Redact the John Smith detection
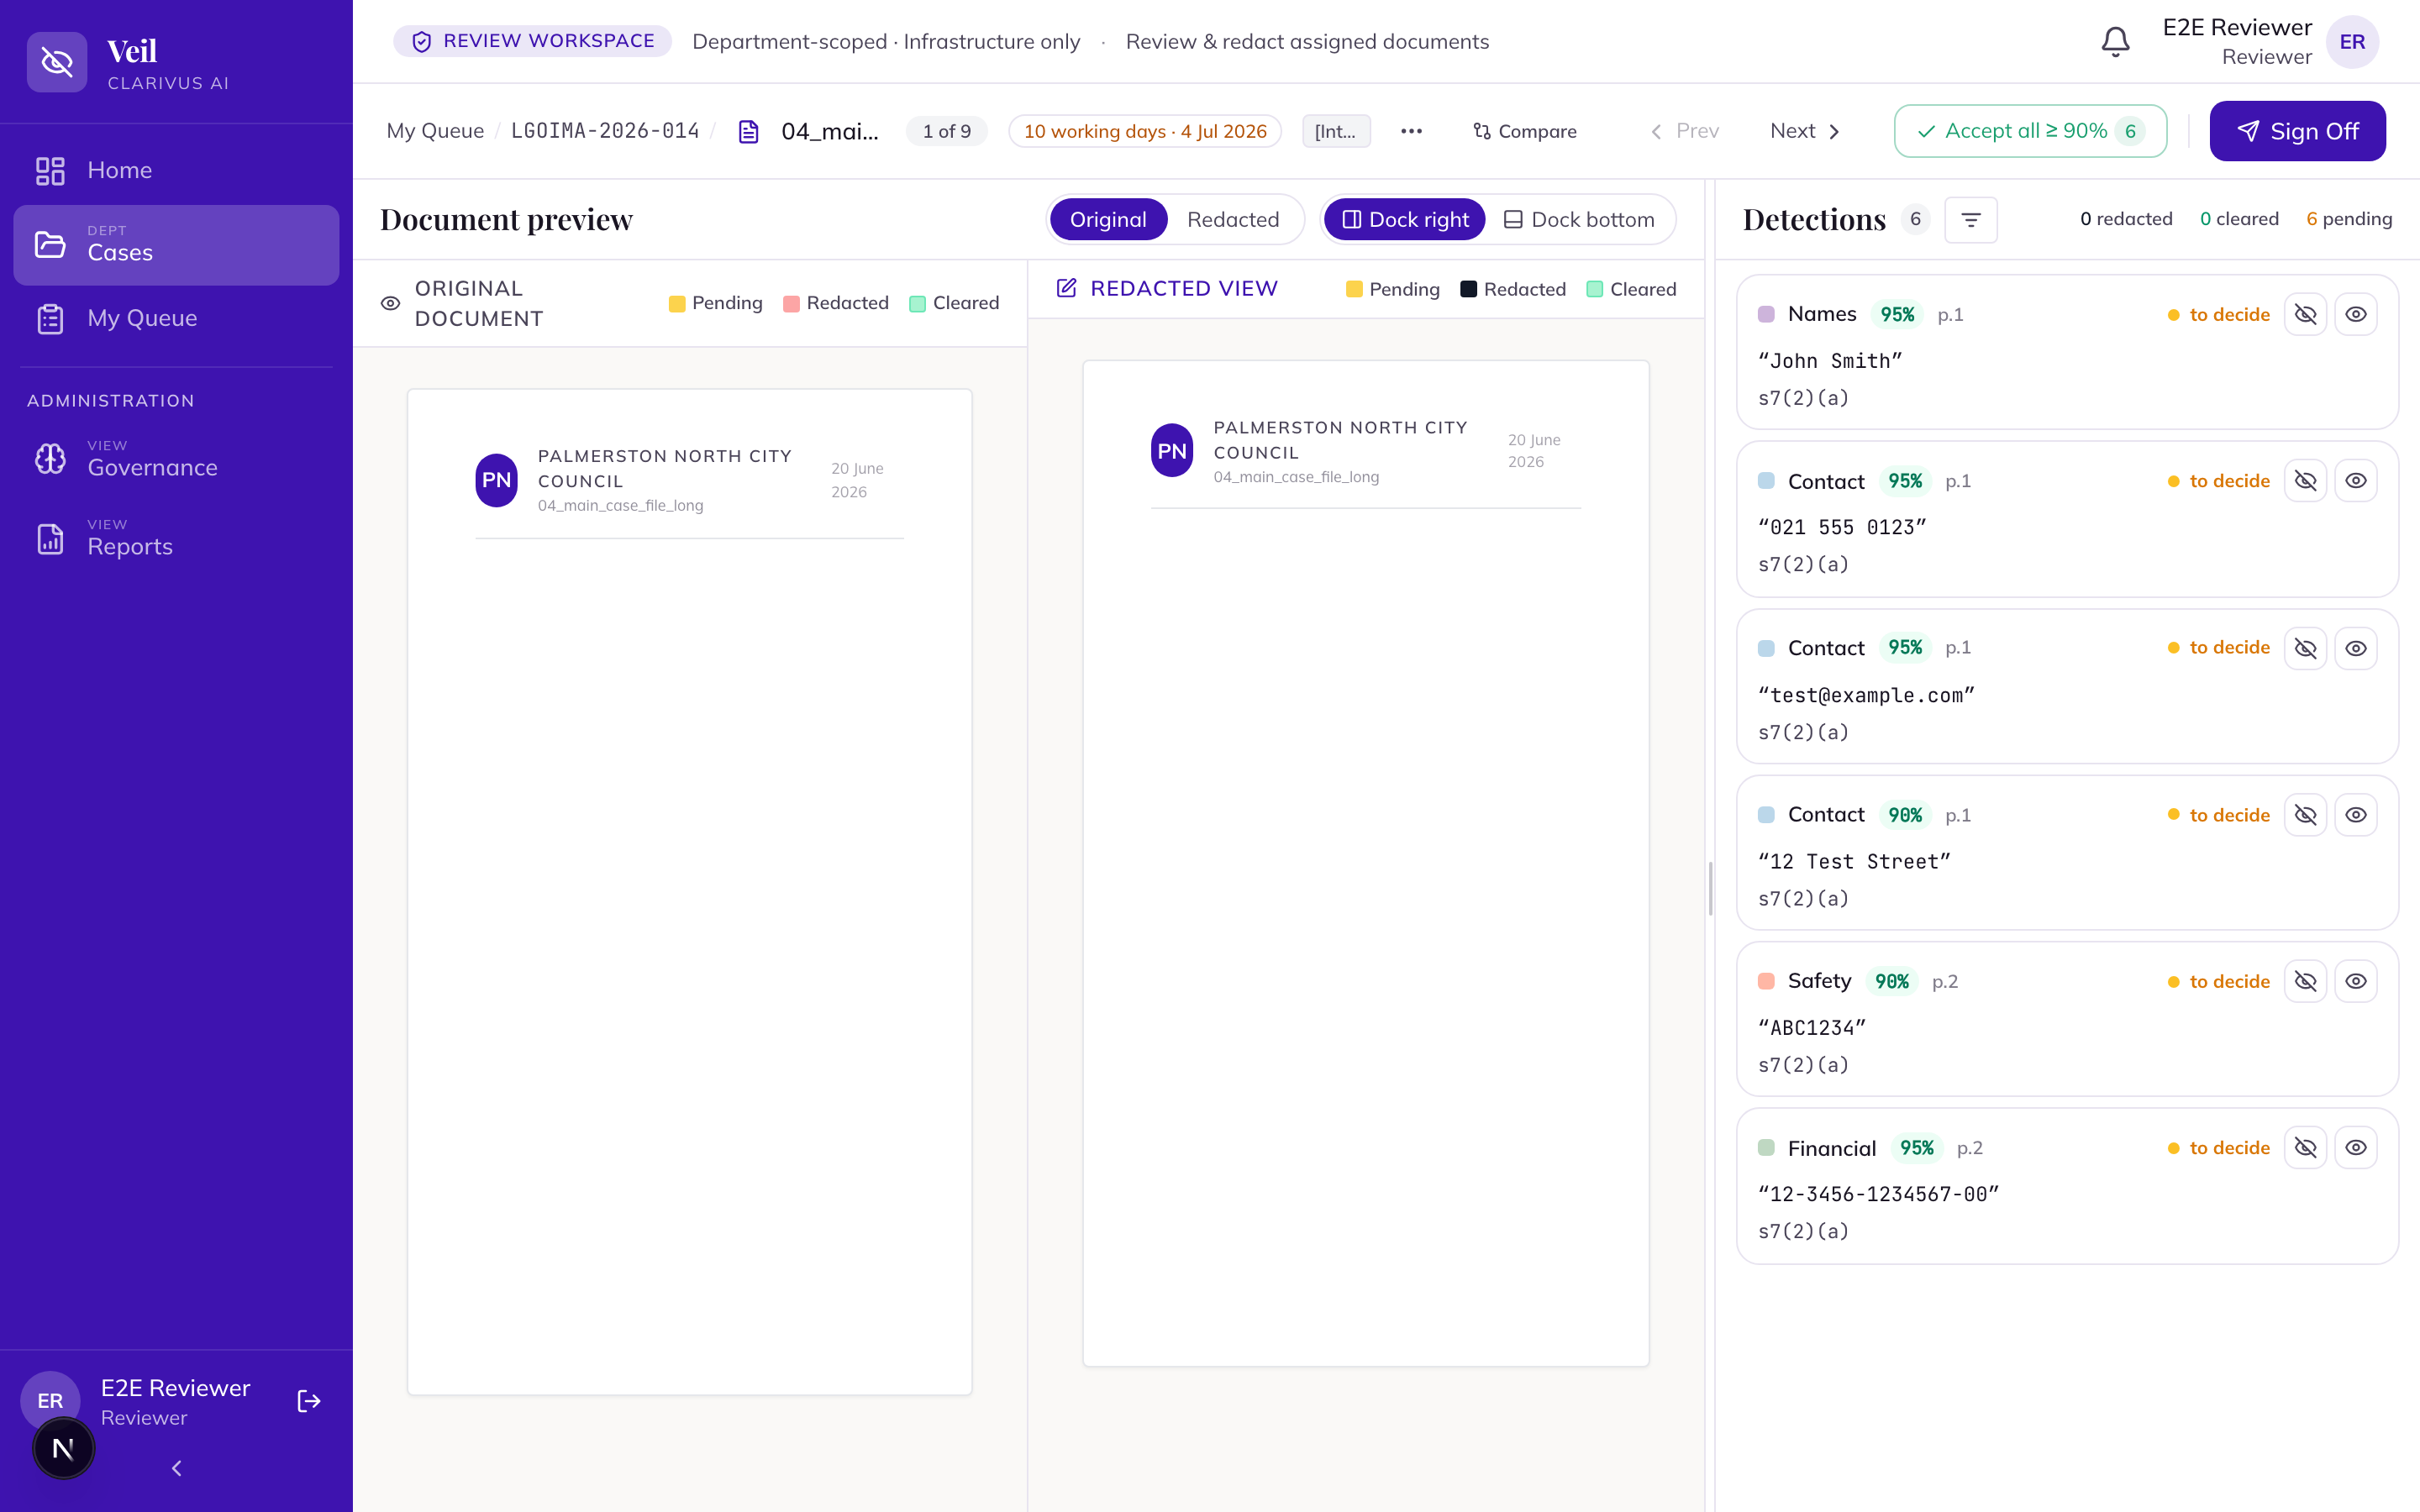The height and width of the screenshot is (1512, 2420). 2305,314
